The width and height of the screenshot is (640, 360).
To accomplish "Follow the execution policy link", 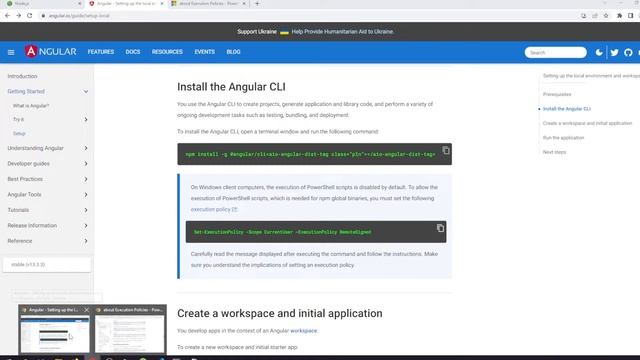I will [x=213, y=209].
